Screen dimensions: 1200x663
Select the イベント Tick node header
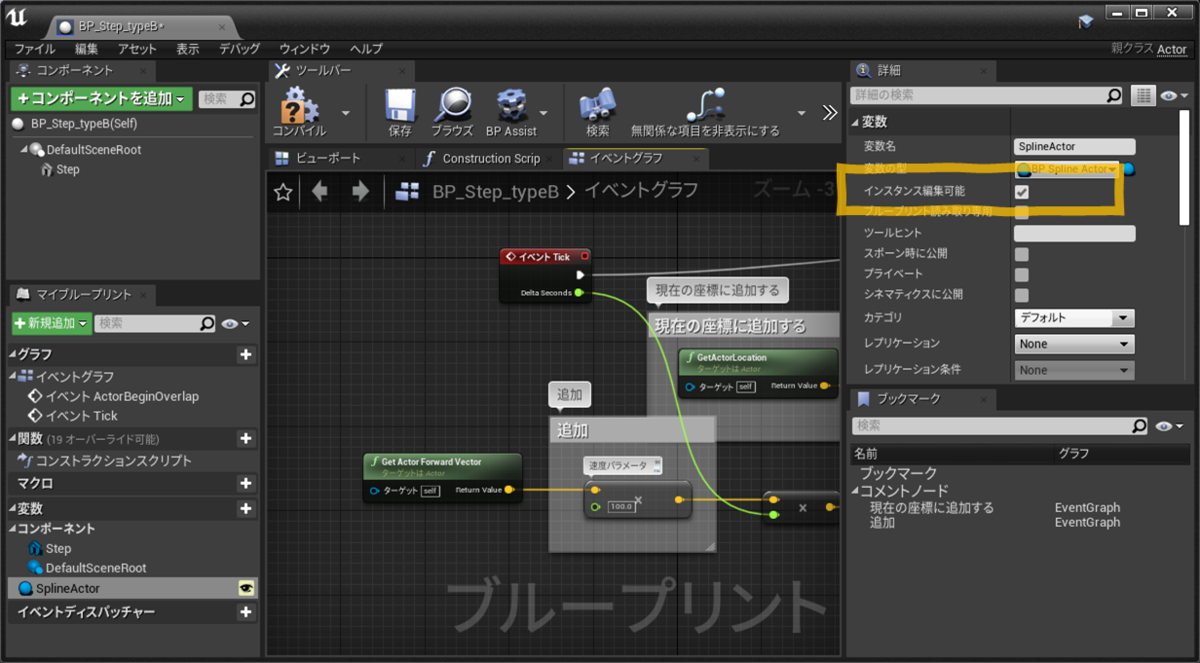(545, 257)
